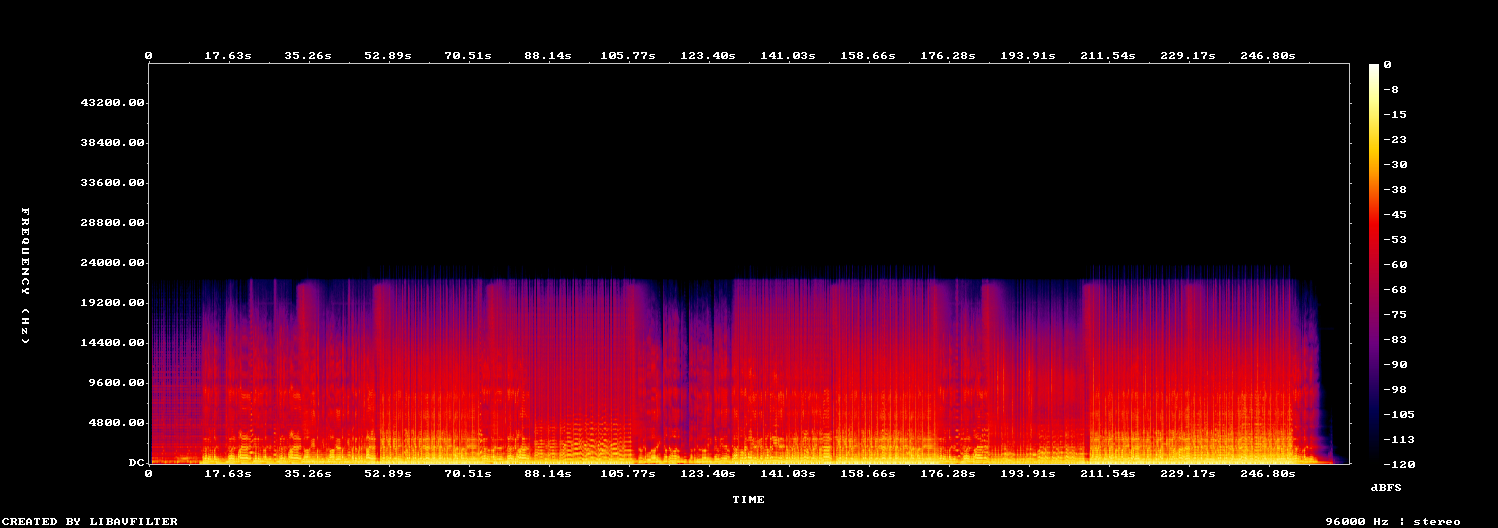Image resolution: width=1498 pixels, height=528 pixels.
Task: Click the 88.14s marker on top axis
Action: [x=548, y=56]
